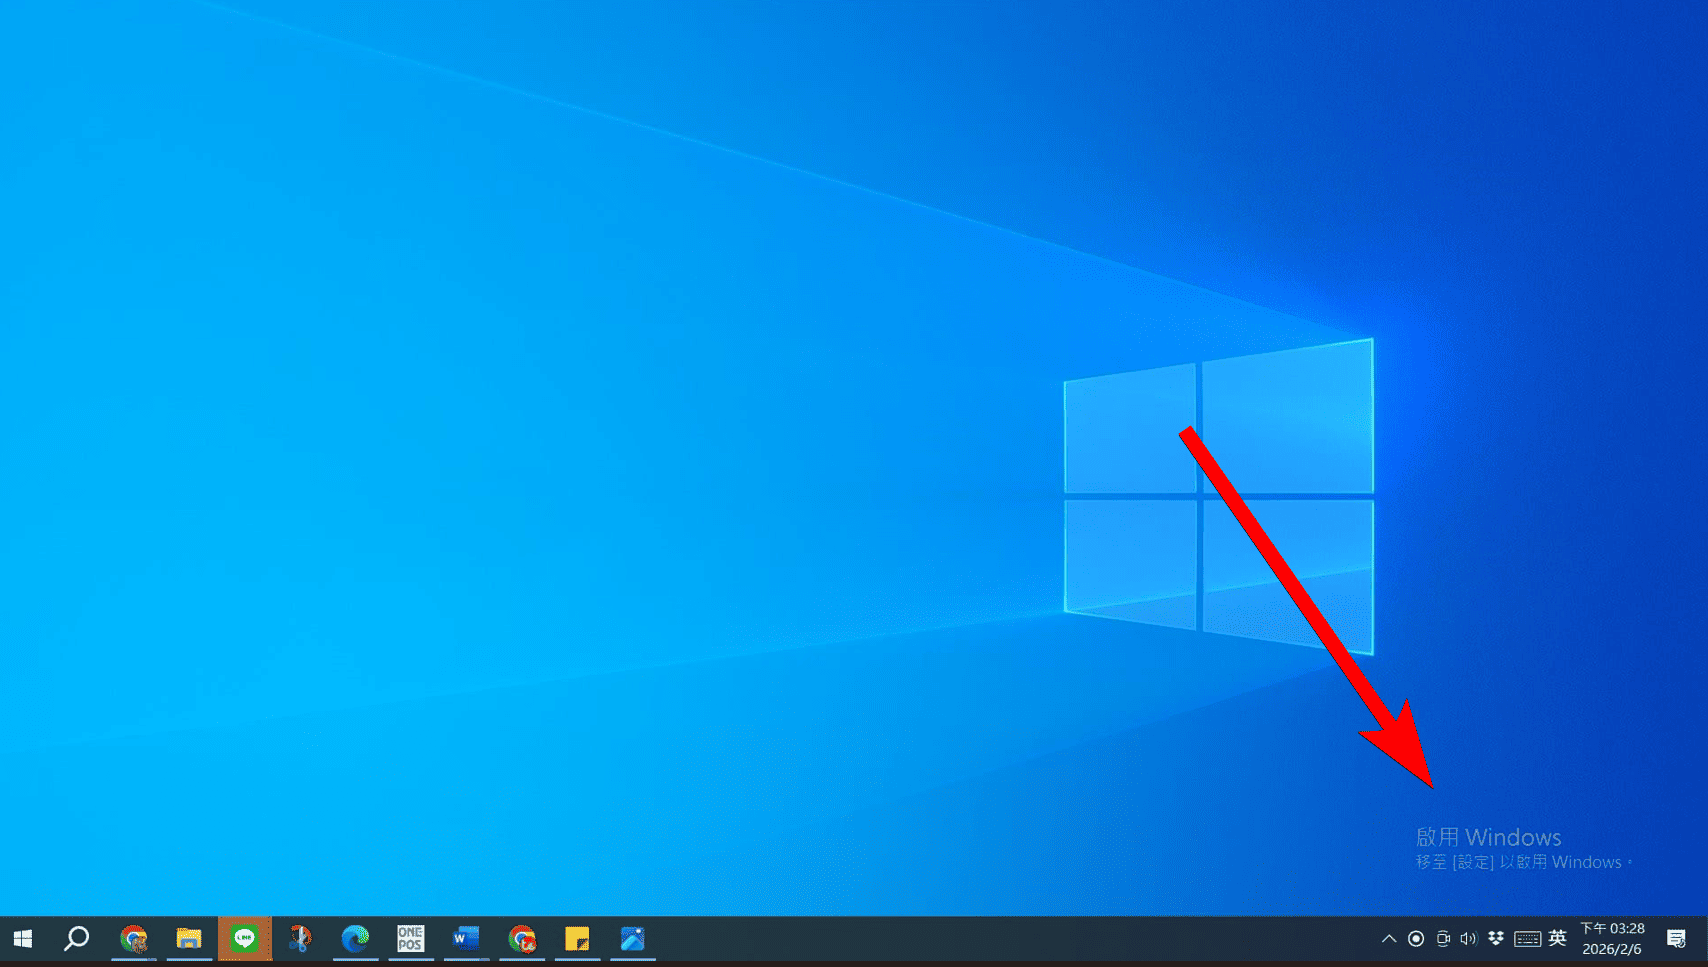Image resolution: width=1708 pixels, height=967 pixels.
Task: Open taskbar search magnifier
Action: (77, 939)
